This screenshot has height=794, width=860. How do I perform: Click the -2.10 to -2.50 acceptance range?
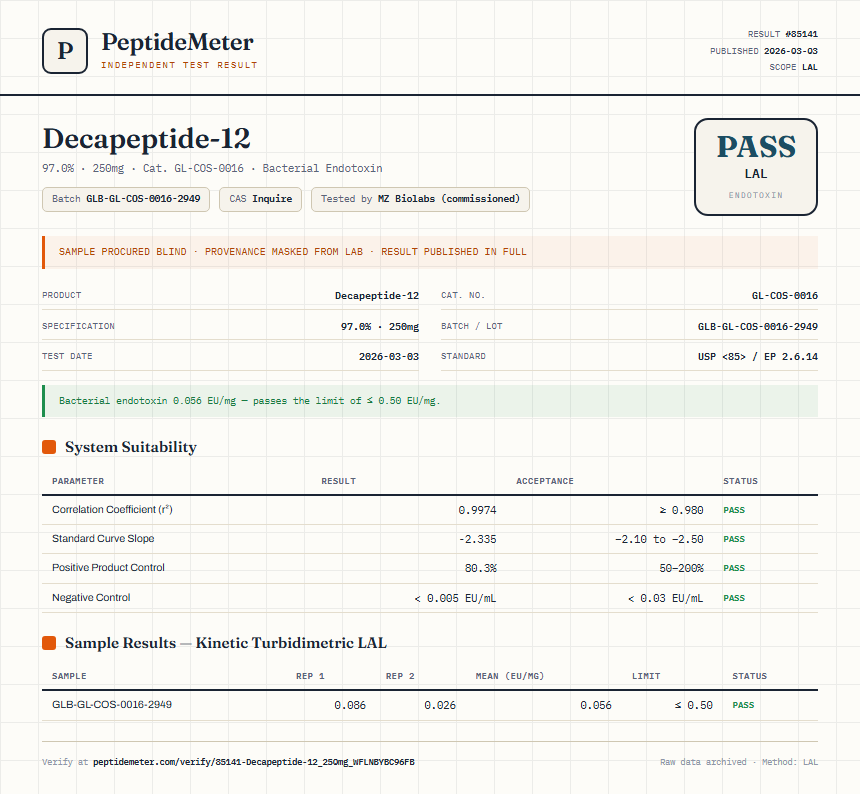(659, 539)
